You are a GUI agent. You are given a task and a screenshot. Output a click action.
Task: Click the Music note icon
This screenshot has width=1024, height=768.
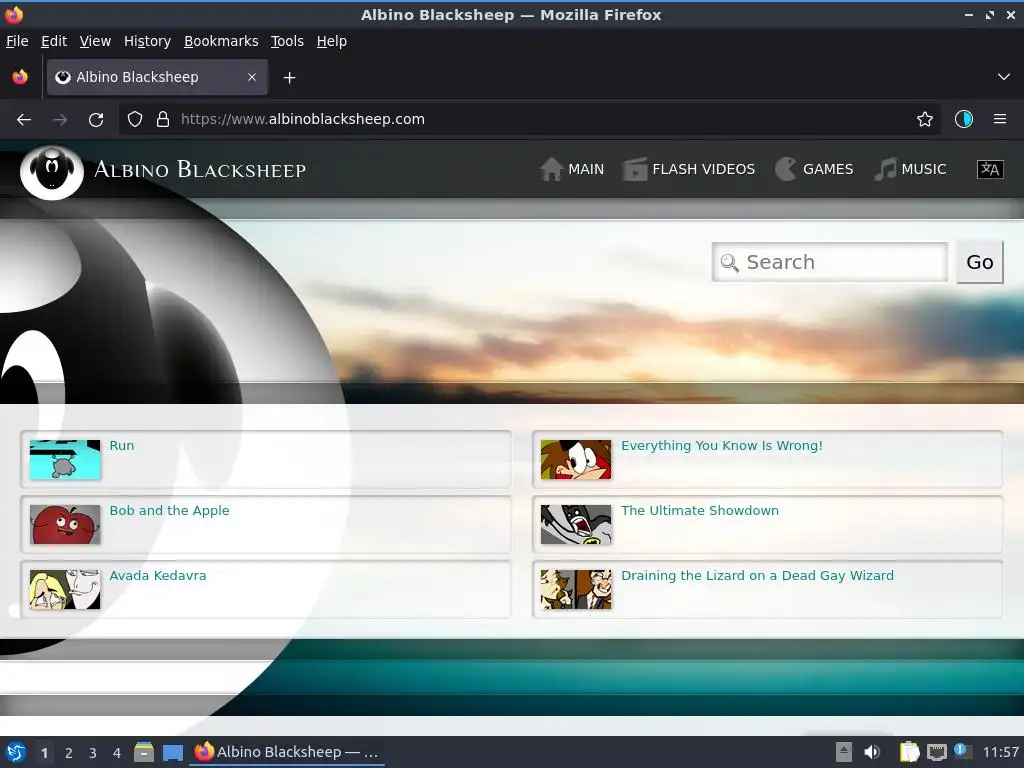(885, 169)
